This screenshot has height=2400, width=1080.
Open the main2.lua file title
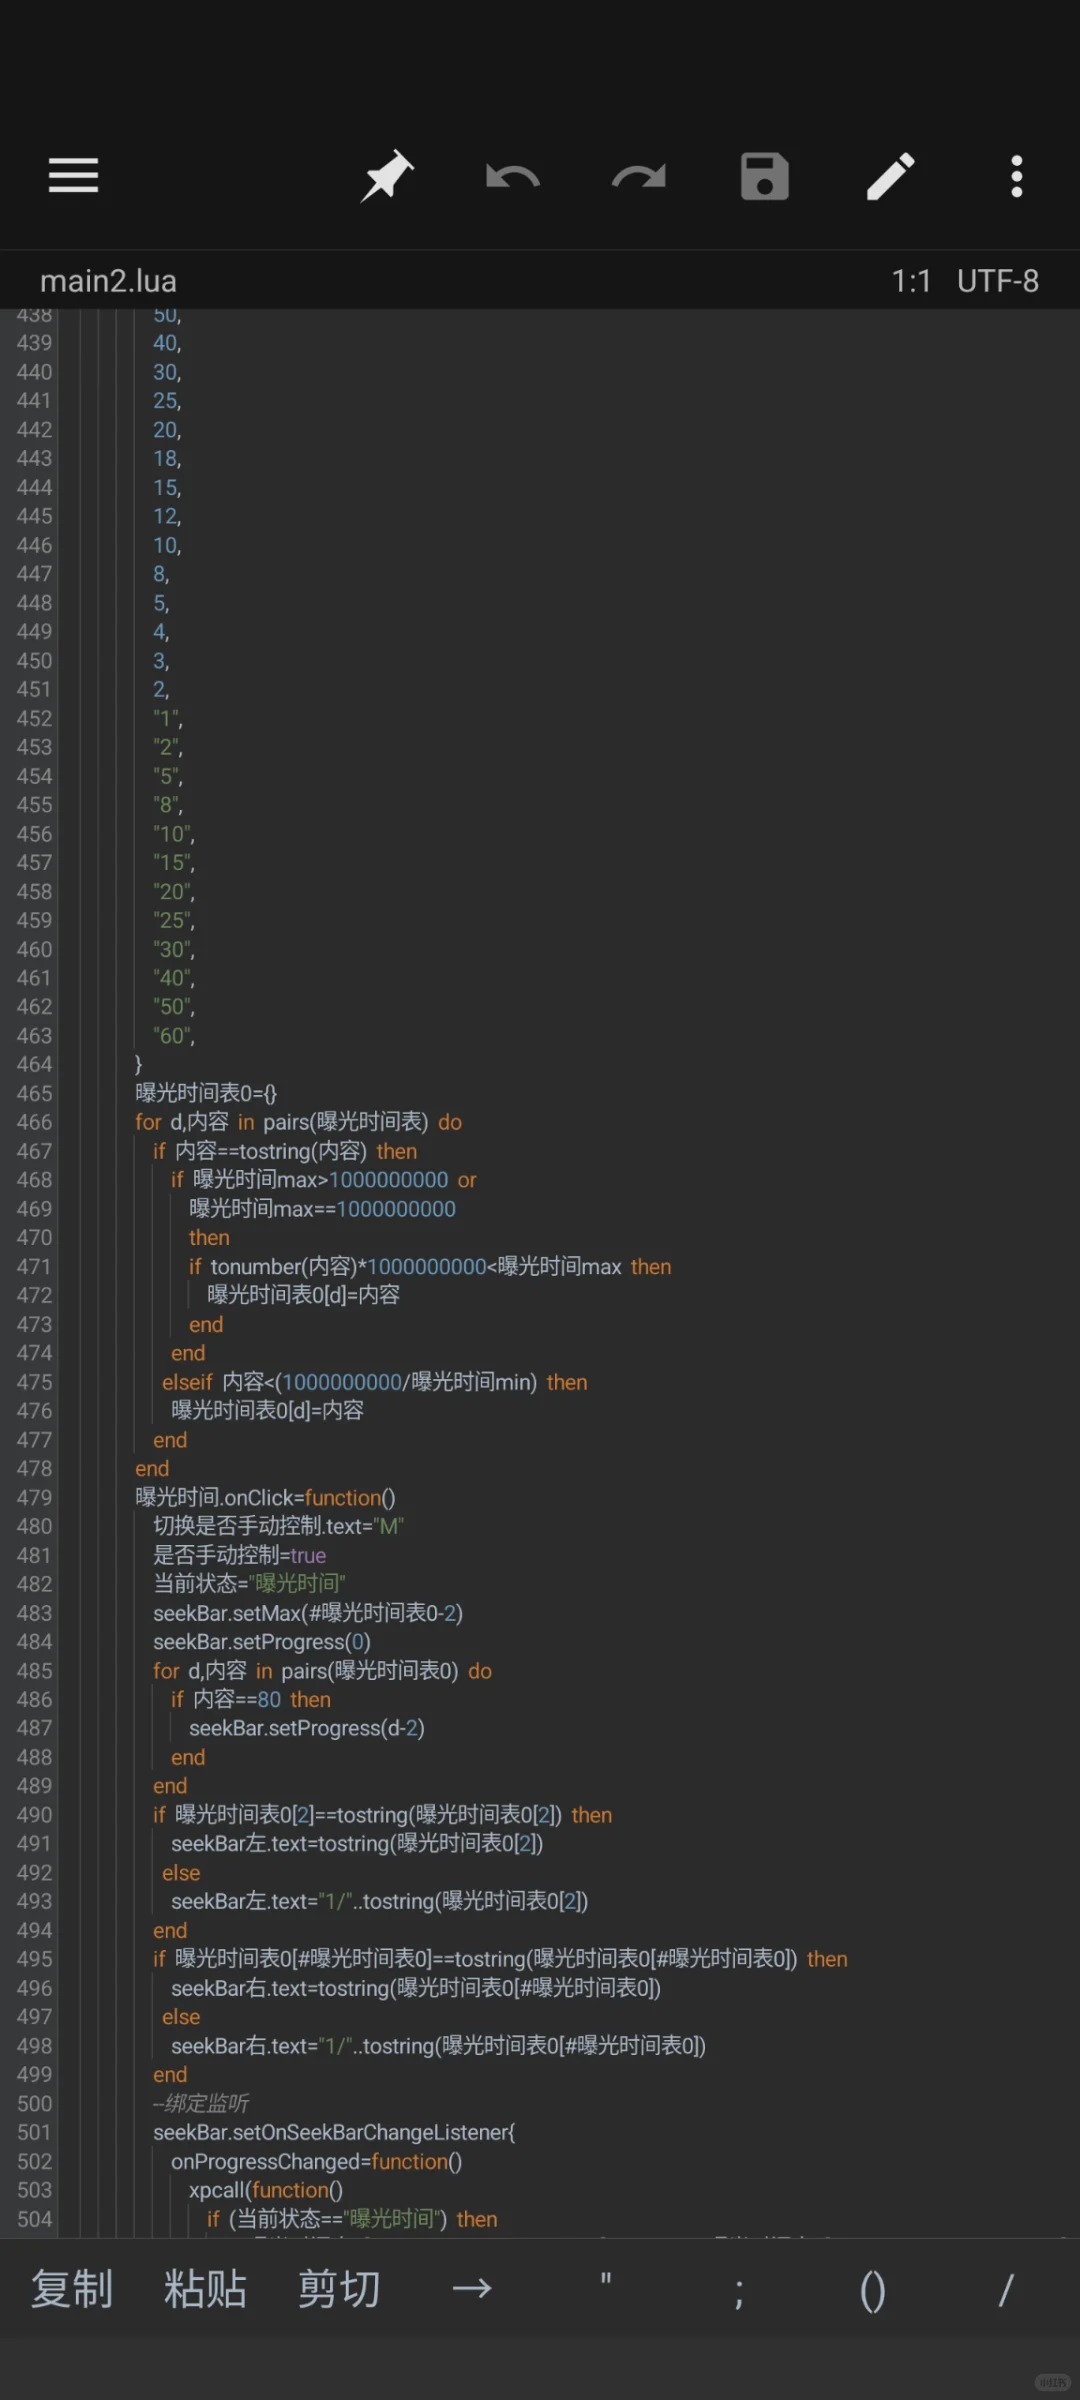click(x=108, y=281)
